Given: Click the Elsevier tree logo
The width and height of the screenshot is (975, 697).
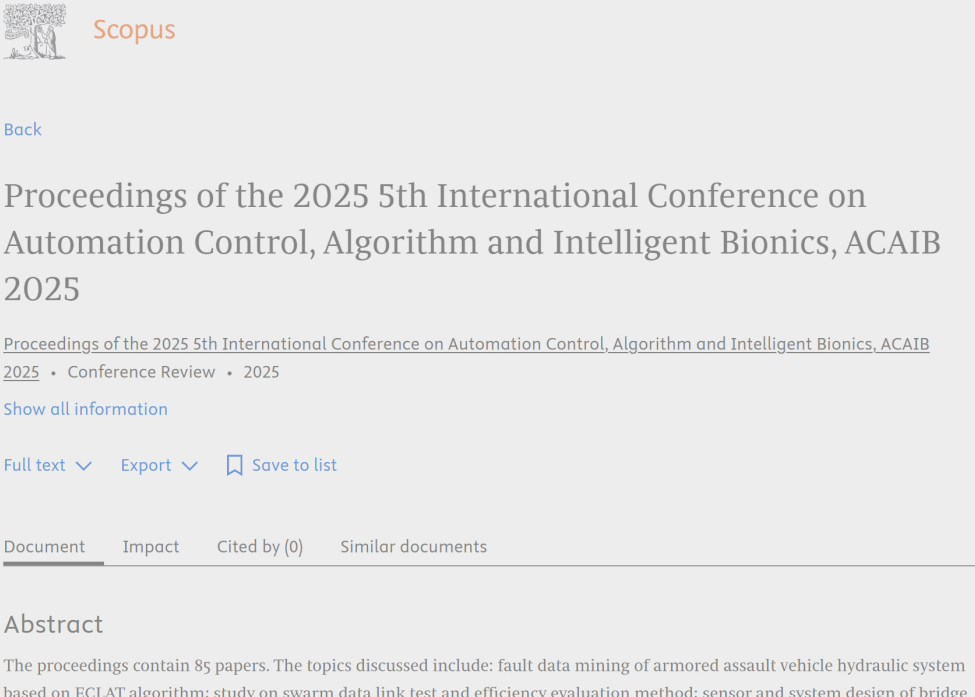Looking at the screenshot, I should 34,30.
